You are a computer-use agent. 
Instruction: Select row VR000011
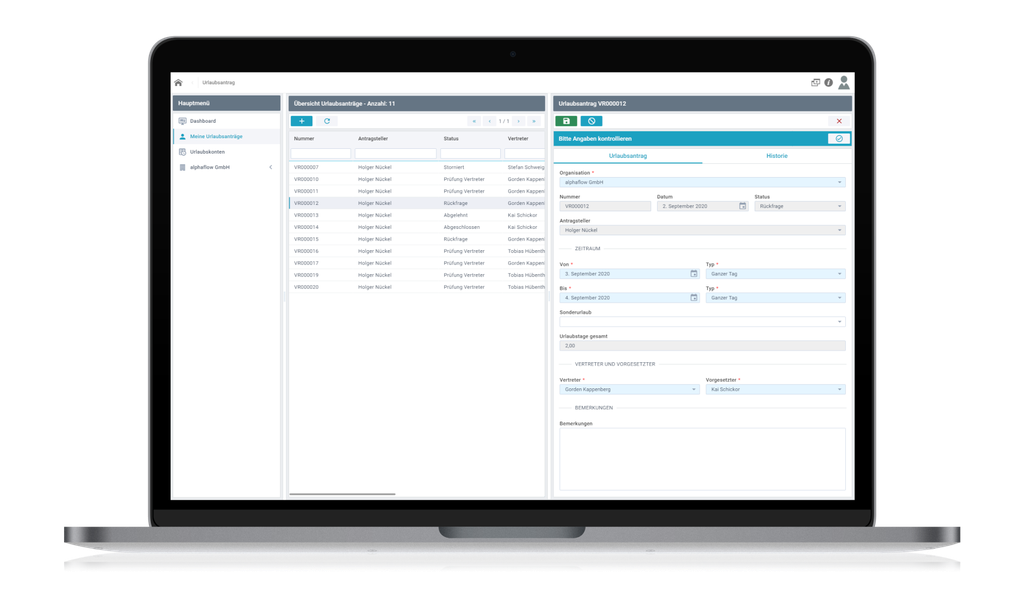pyautogui.click(x=417, y=191)
